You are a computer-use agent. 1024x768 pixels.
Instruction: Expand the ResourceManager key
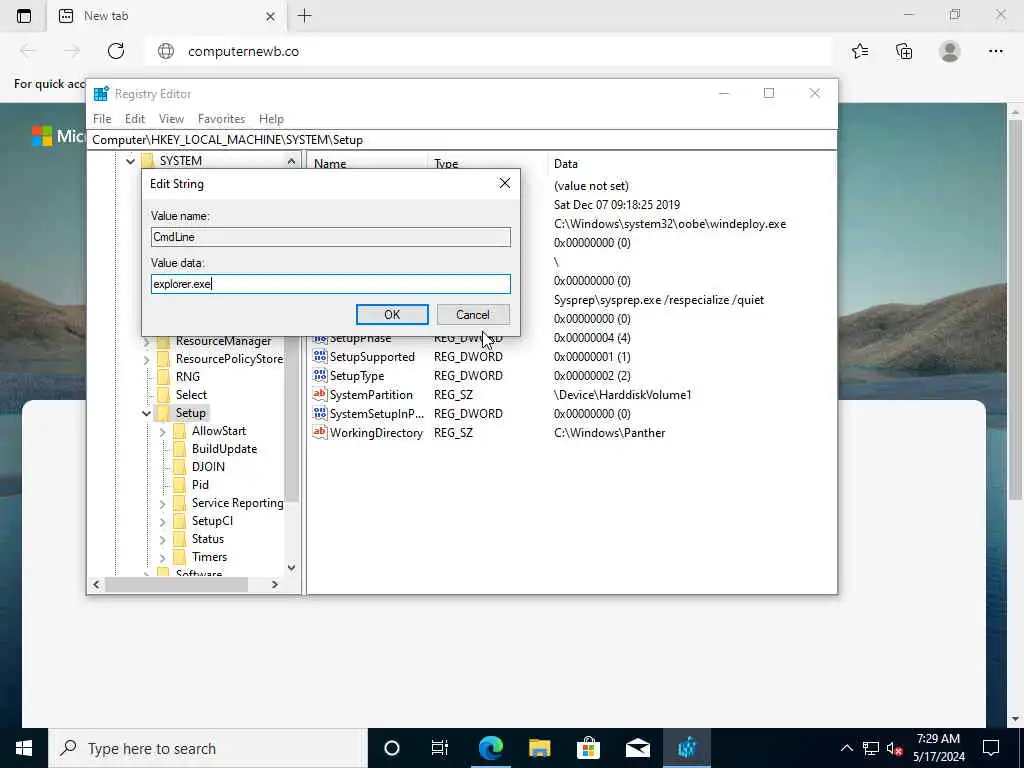pos(146,341)
